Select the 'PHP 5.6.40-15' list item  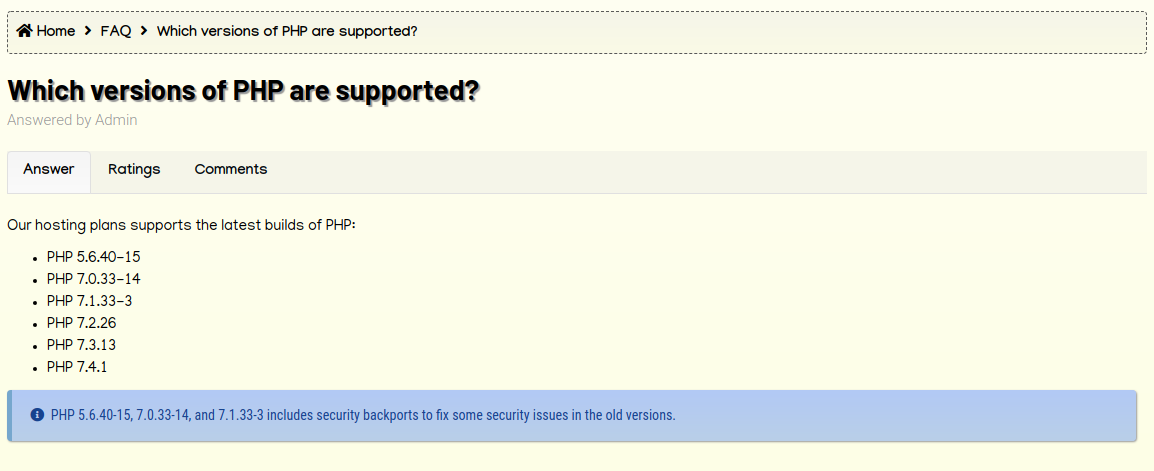point(93,257)
